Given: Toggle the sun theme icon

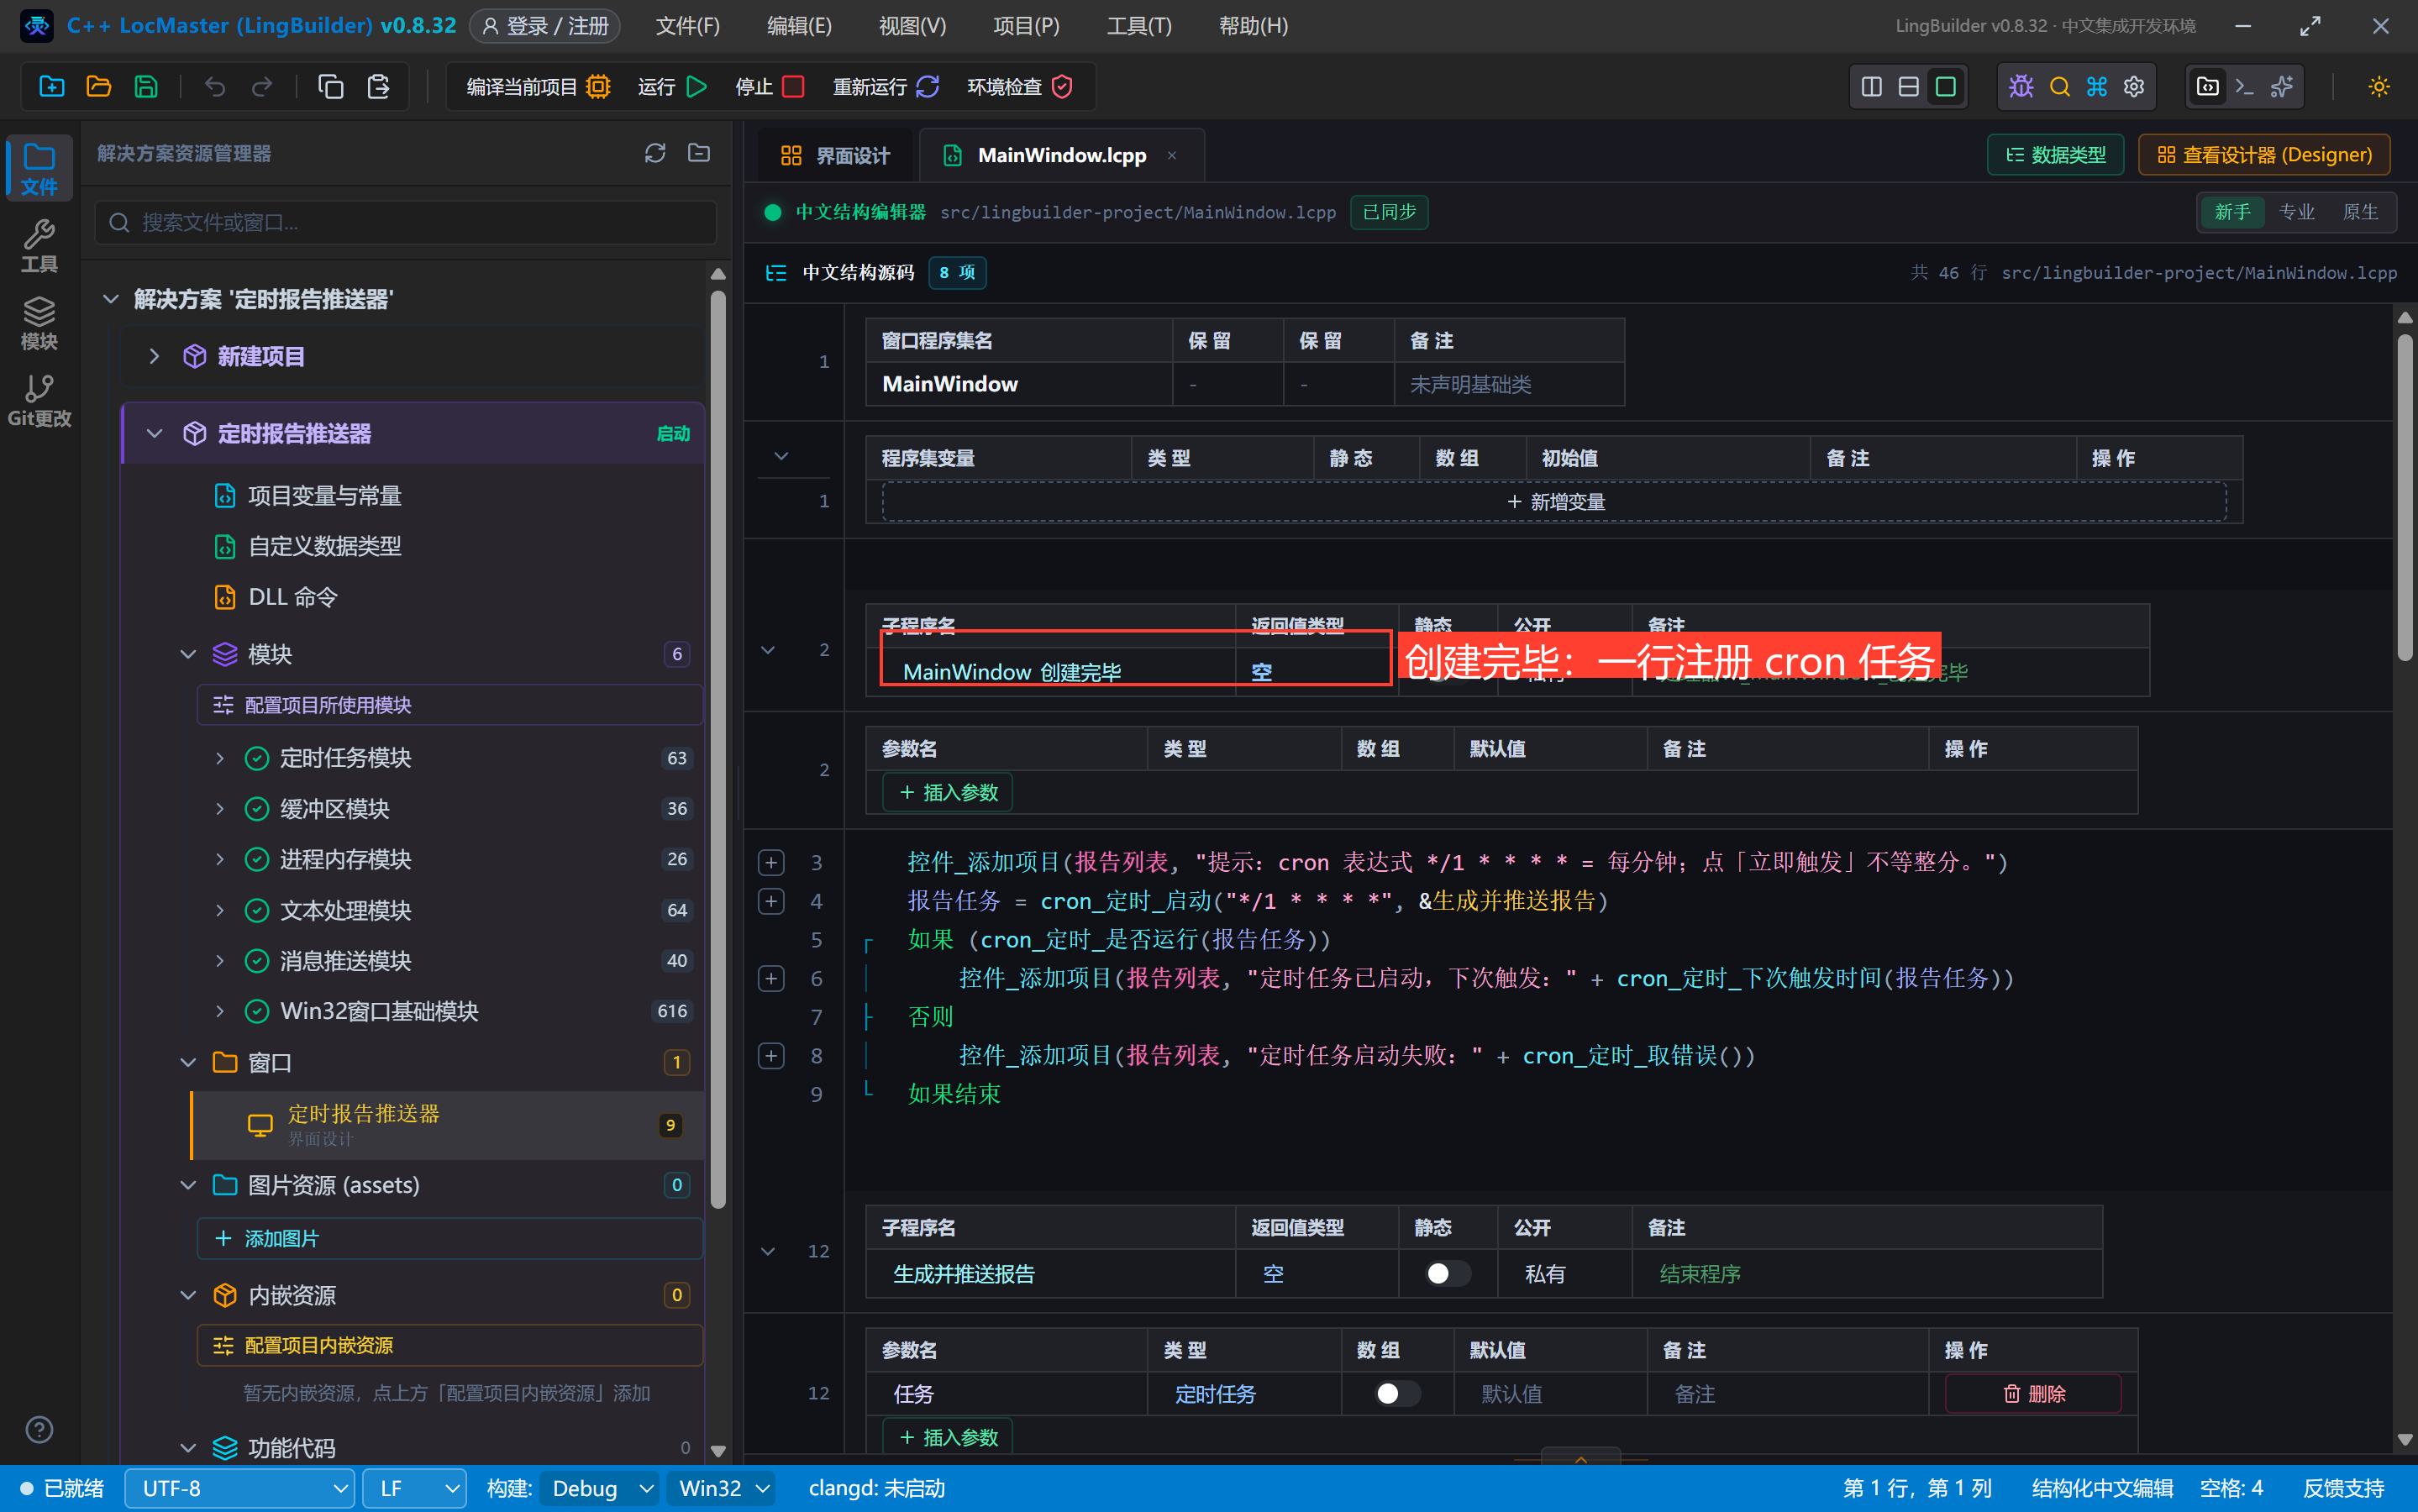Looking at the screenshot, I should pos(2378,87).
